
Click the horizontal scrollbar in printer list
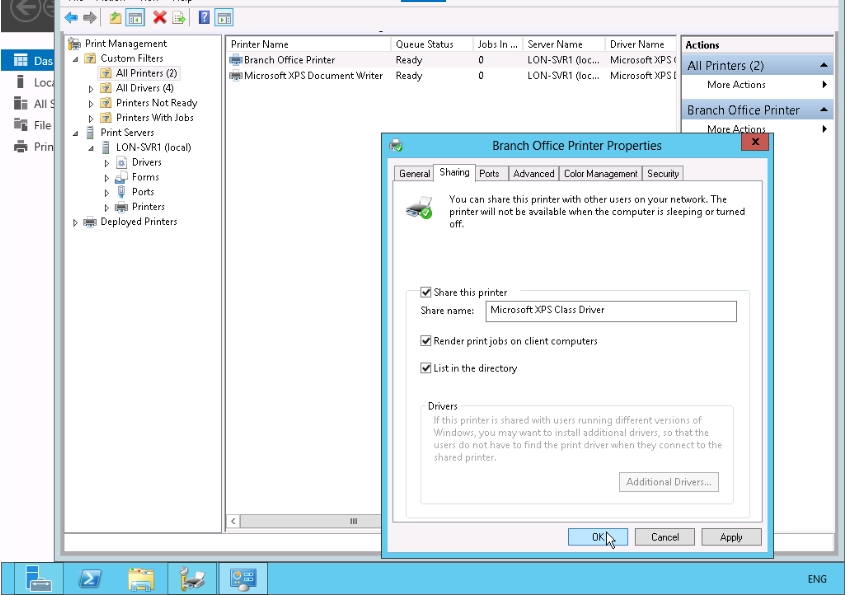pyautogui.click(x=353, y=521)
